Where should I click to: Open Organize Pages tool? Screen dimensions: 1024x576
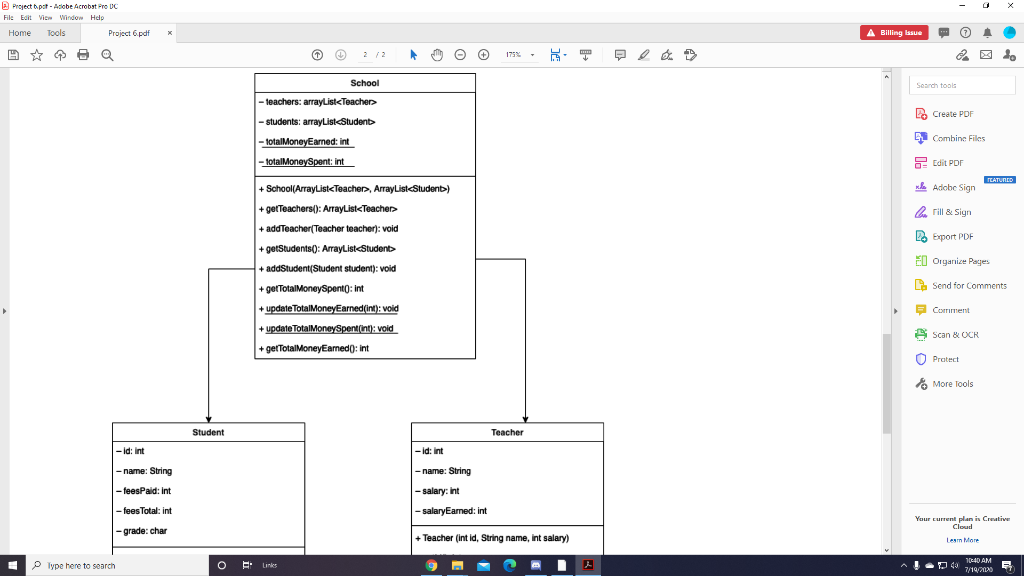click(952, 261)
